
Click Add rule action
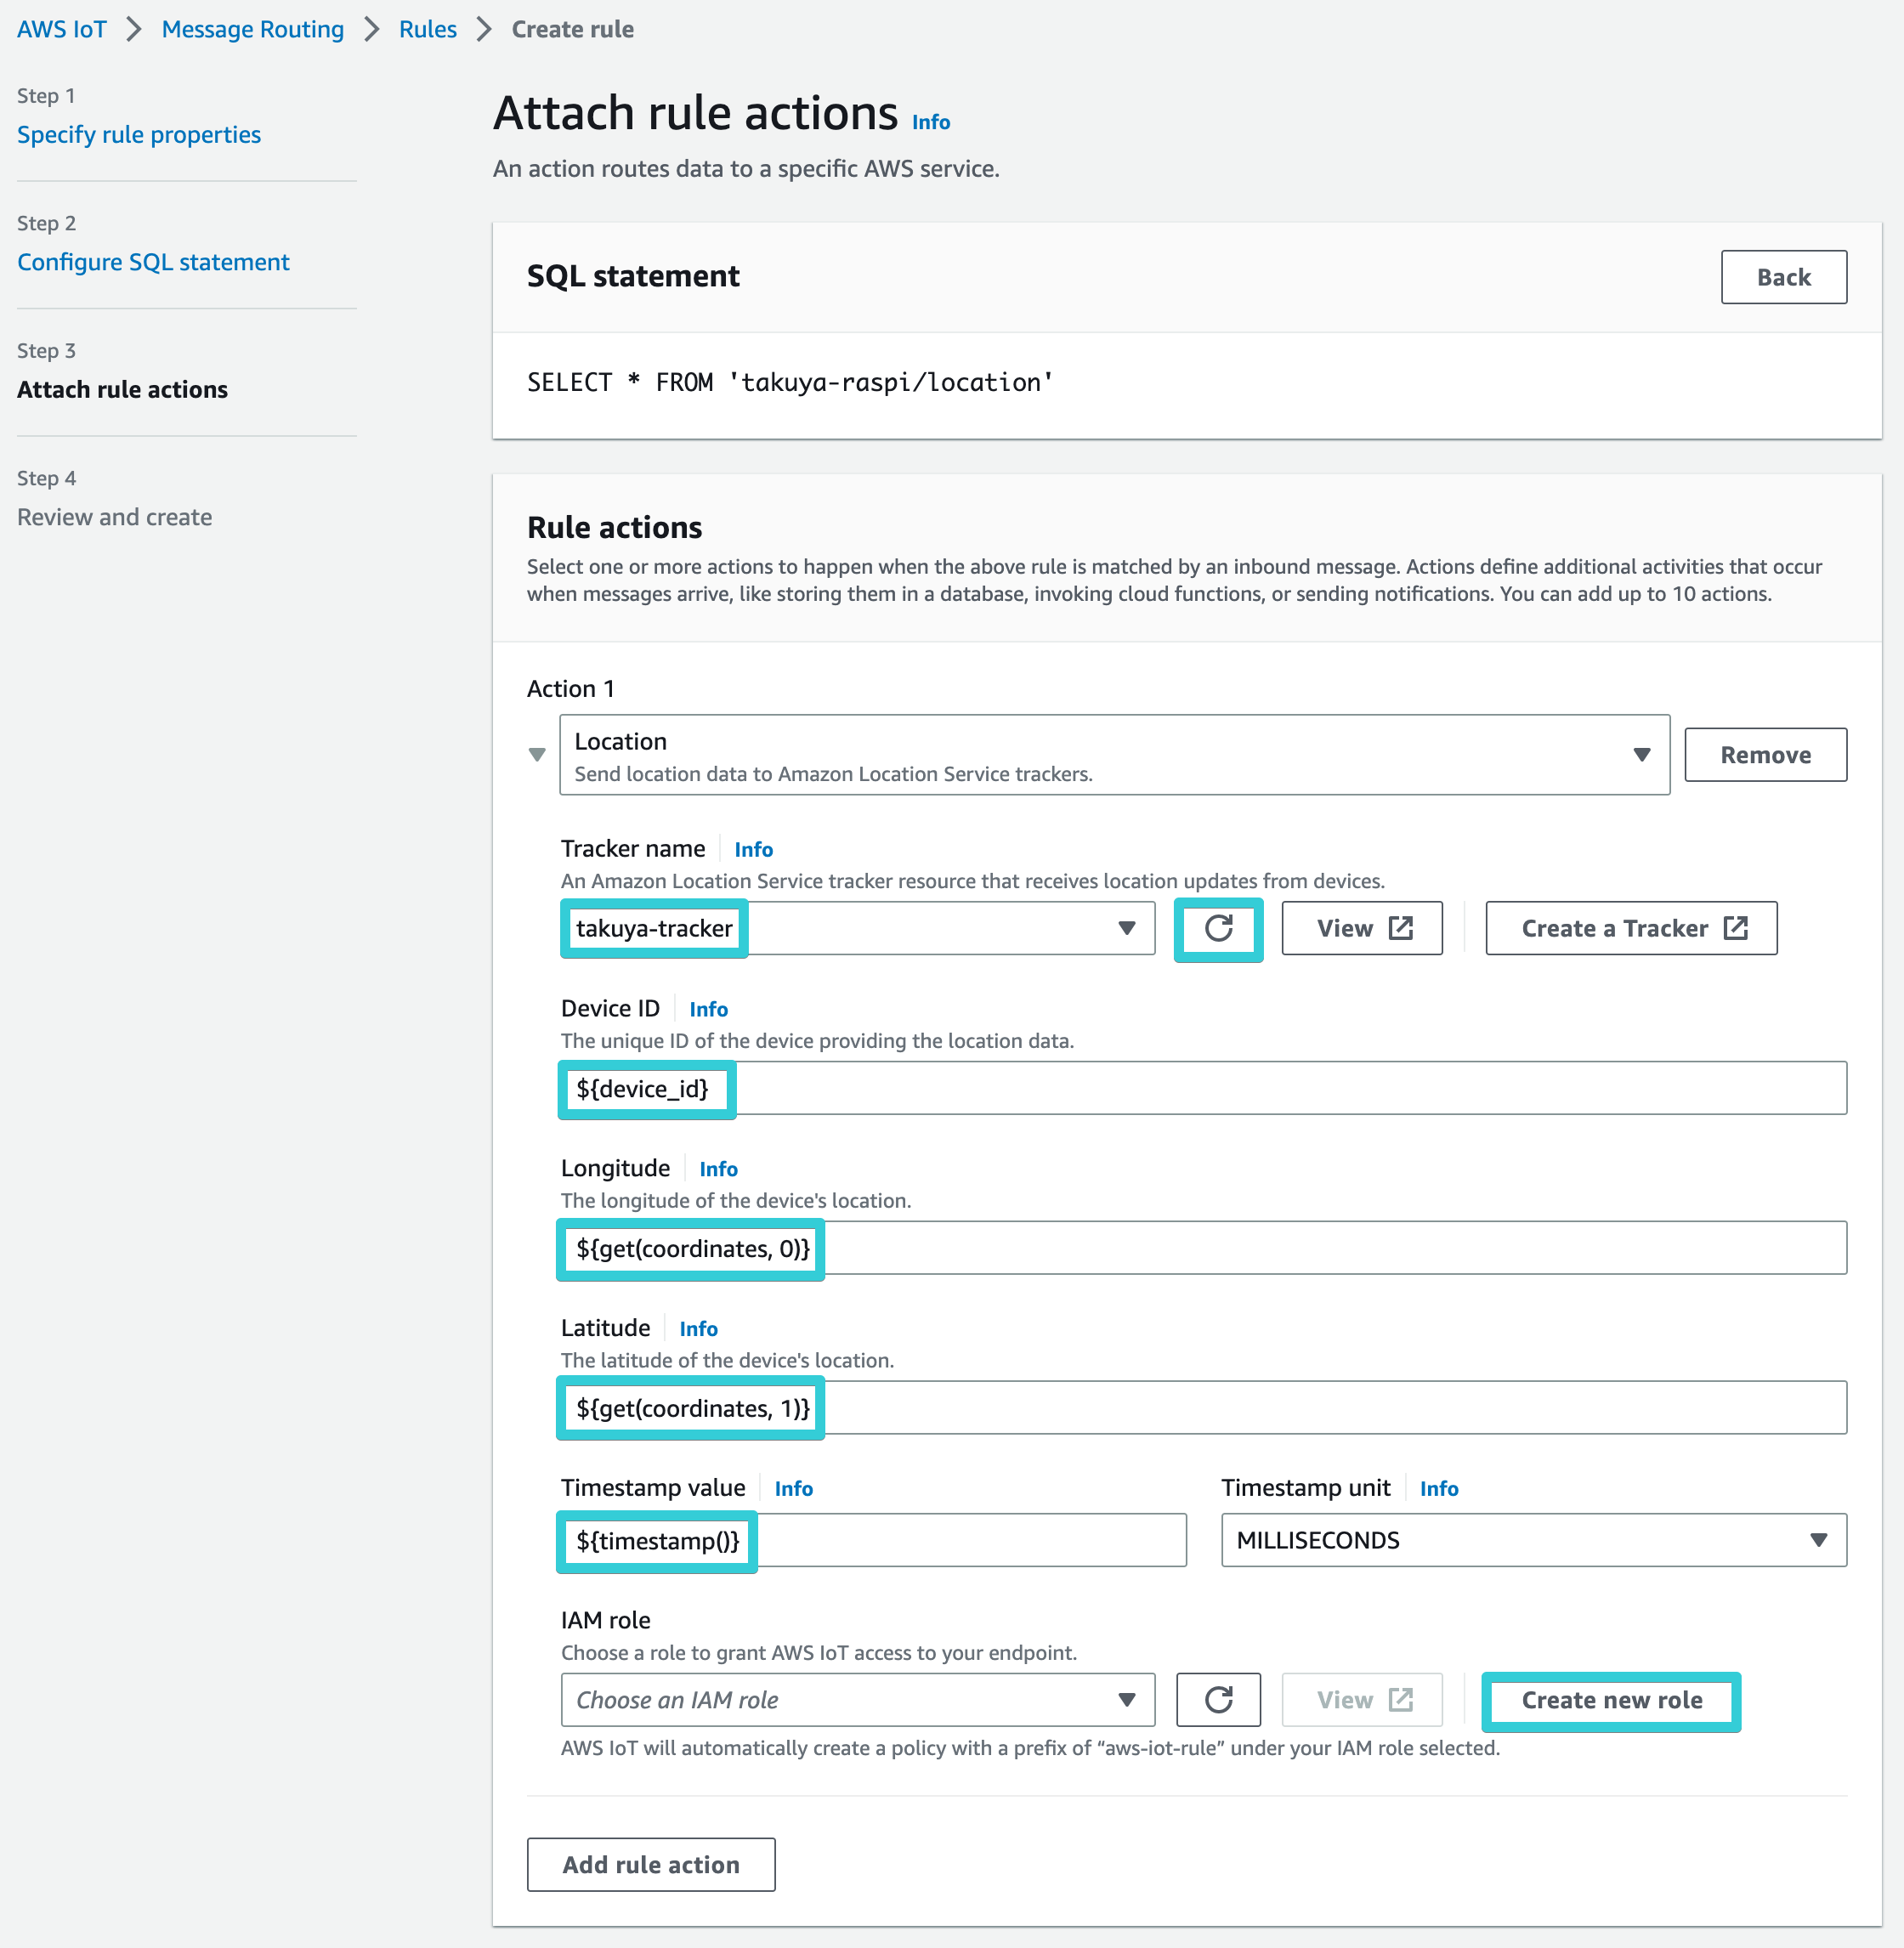[650, 1864]
